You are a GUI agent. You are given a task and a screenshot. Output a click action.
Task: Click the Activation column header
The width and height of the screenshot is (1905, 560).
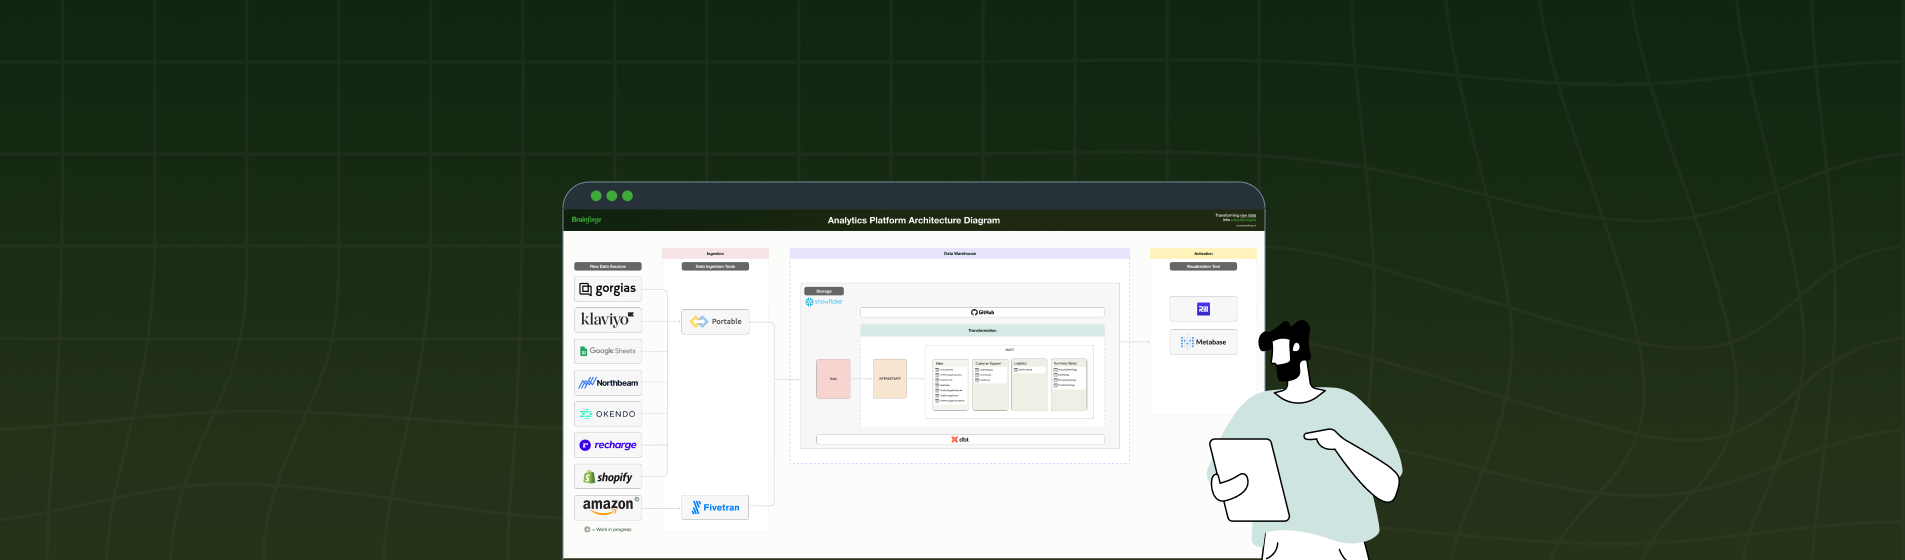point(1203,254)
